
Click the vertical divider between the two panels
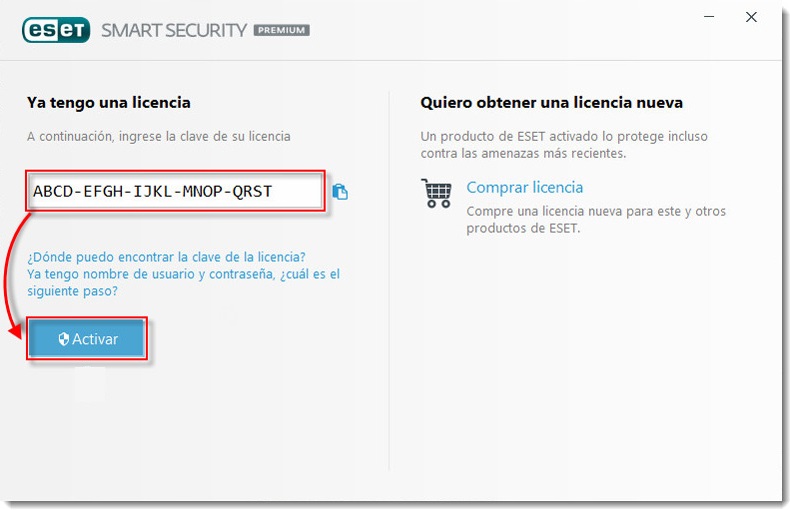(389, 280)
